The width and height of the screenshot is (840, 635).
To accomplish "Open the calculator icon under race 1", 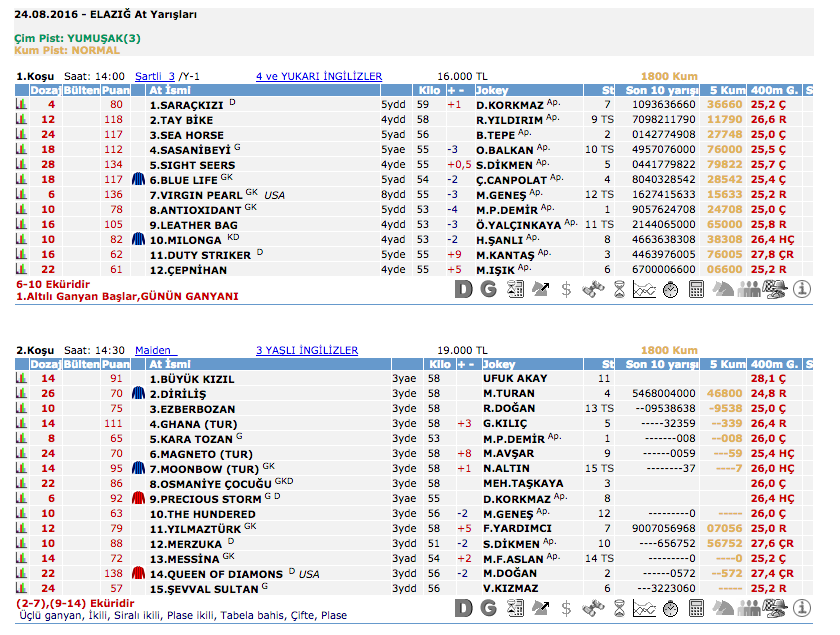I will coord(697,290).
